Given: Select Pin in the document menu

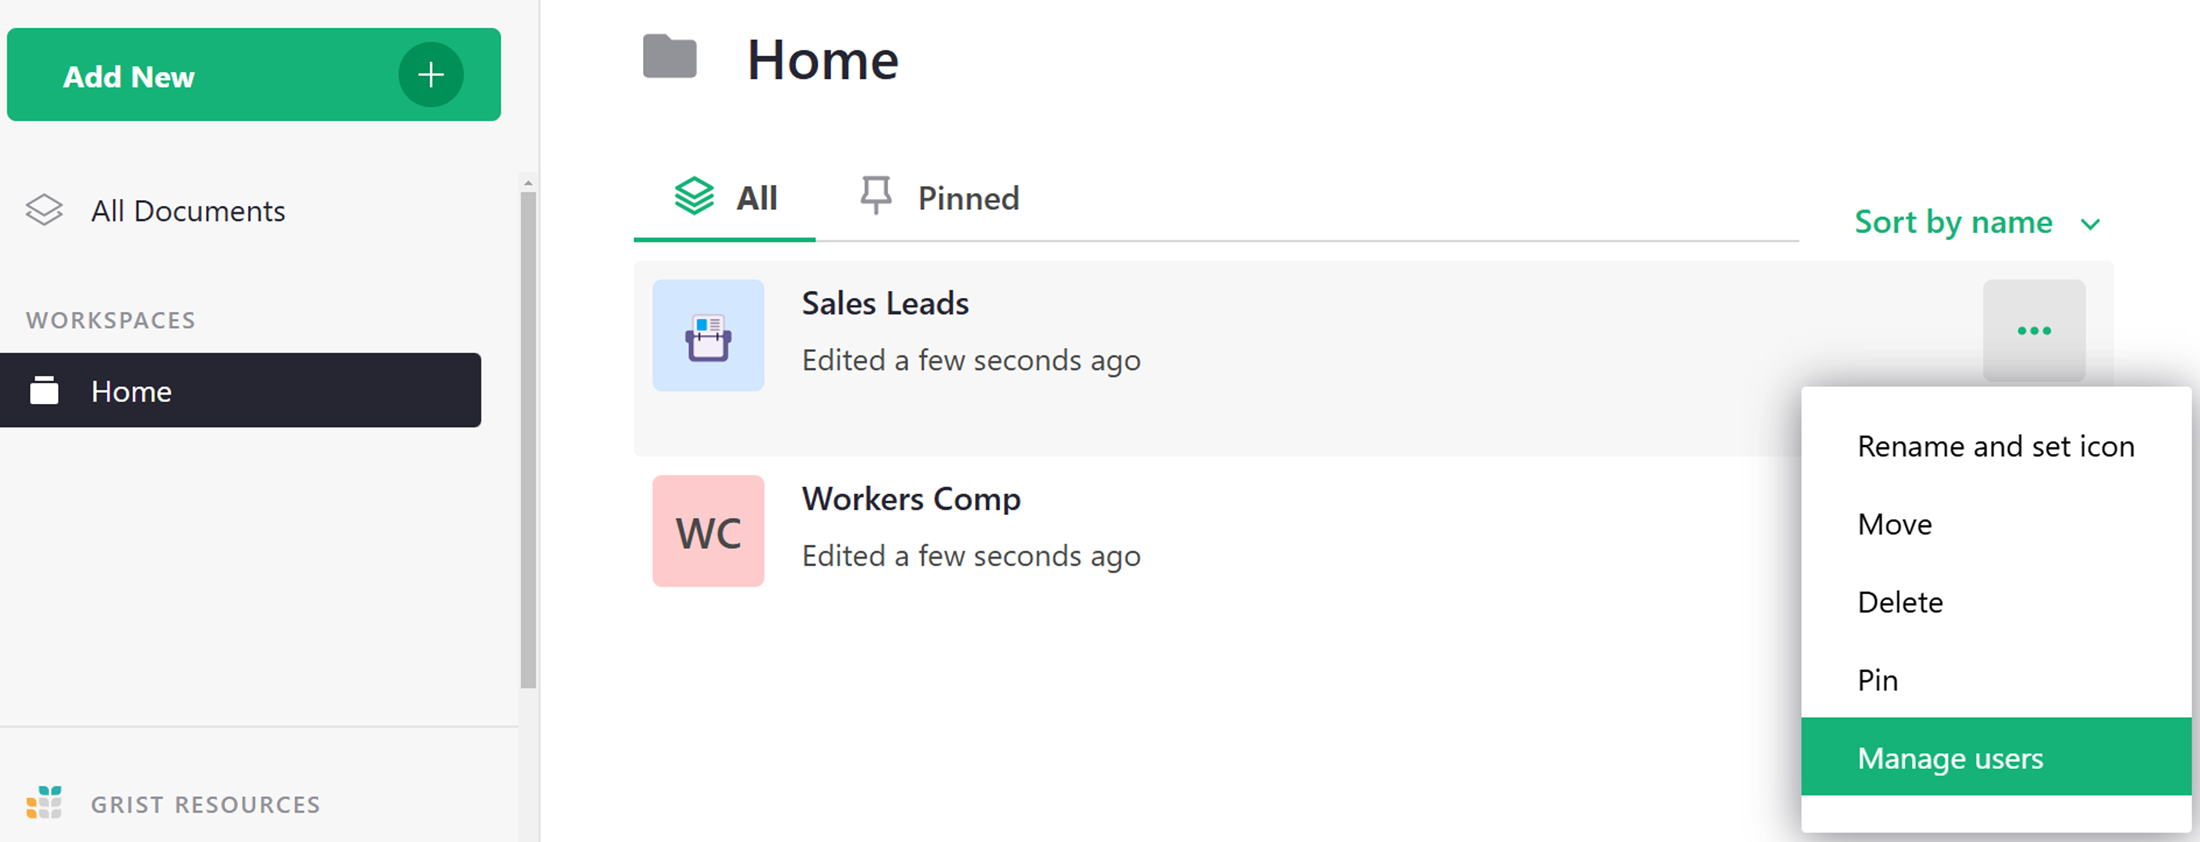Looking at the screenshot, I should pyautogui.click(x=1877, y=680).
